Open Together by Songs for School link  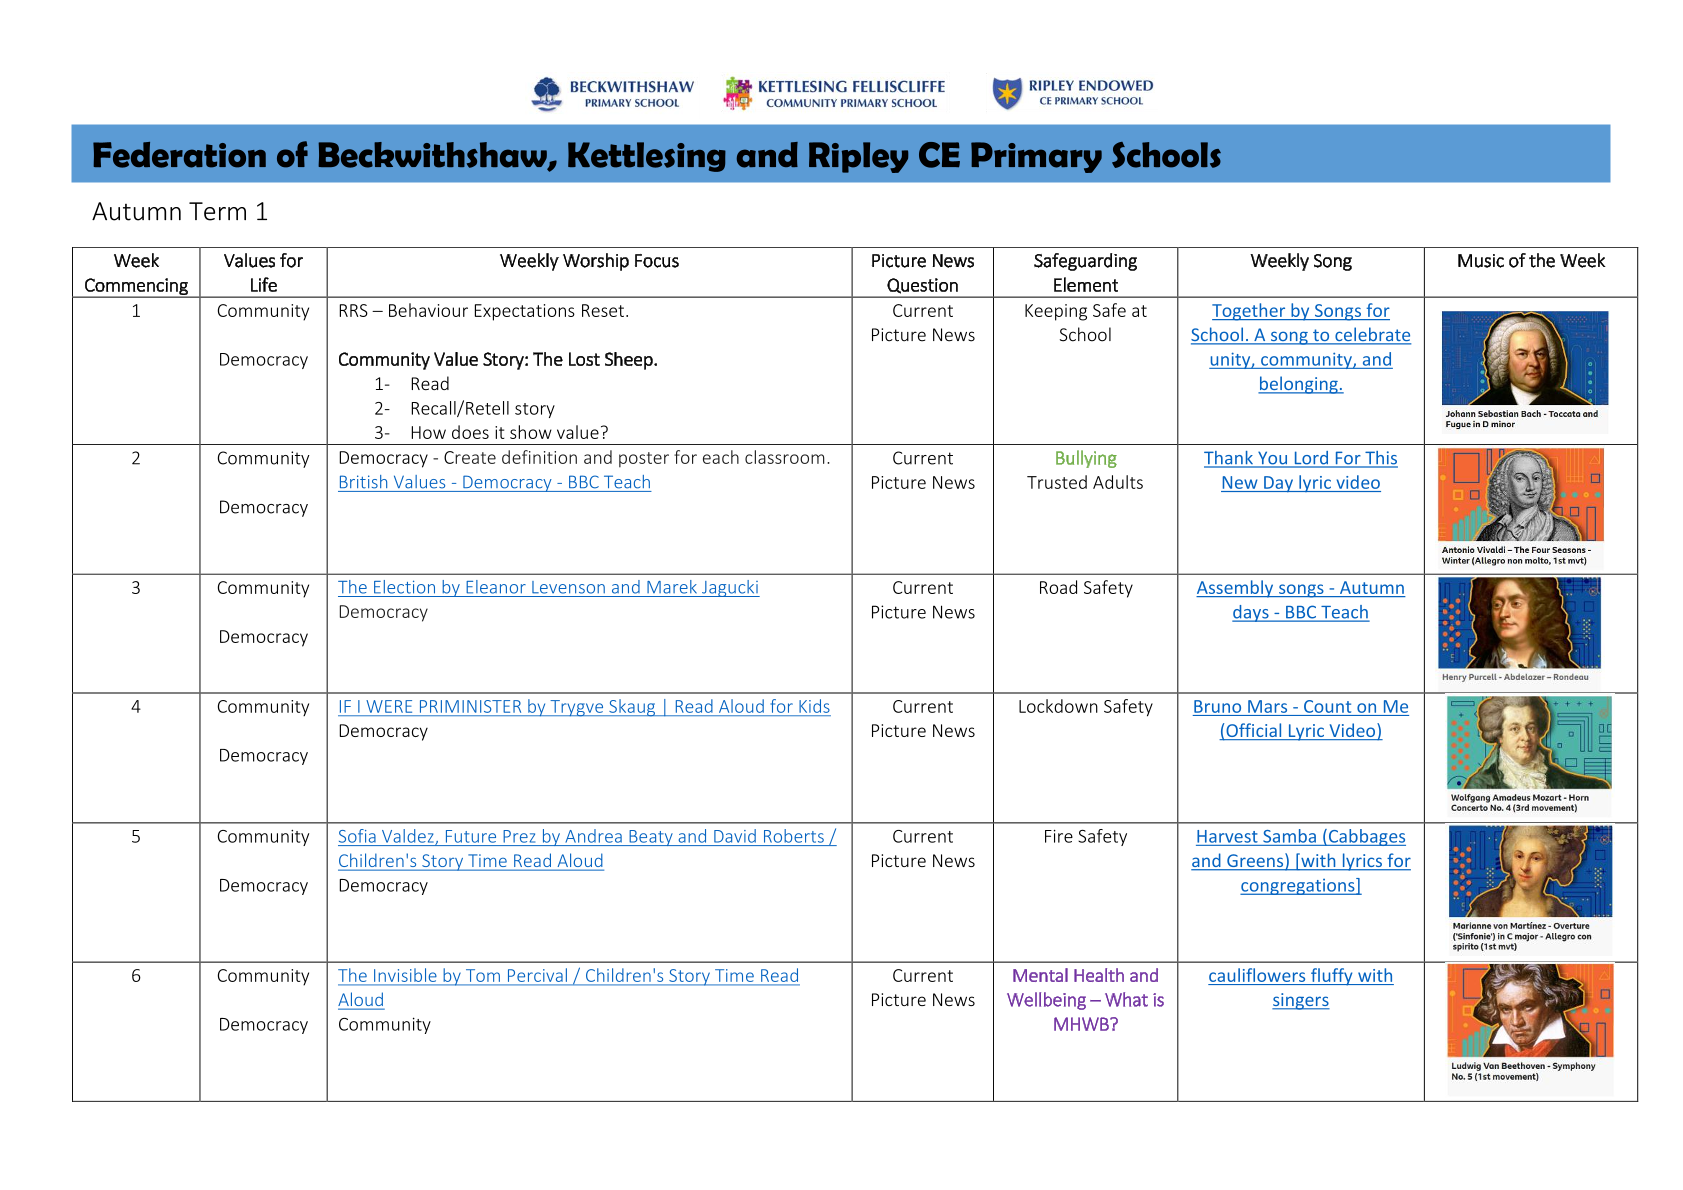pyautogui.click(x=1300, y=336)
